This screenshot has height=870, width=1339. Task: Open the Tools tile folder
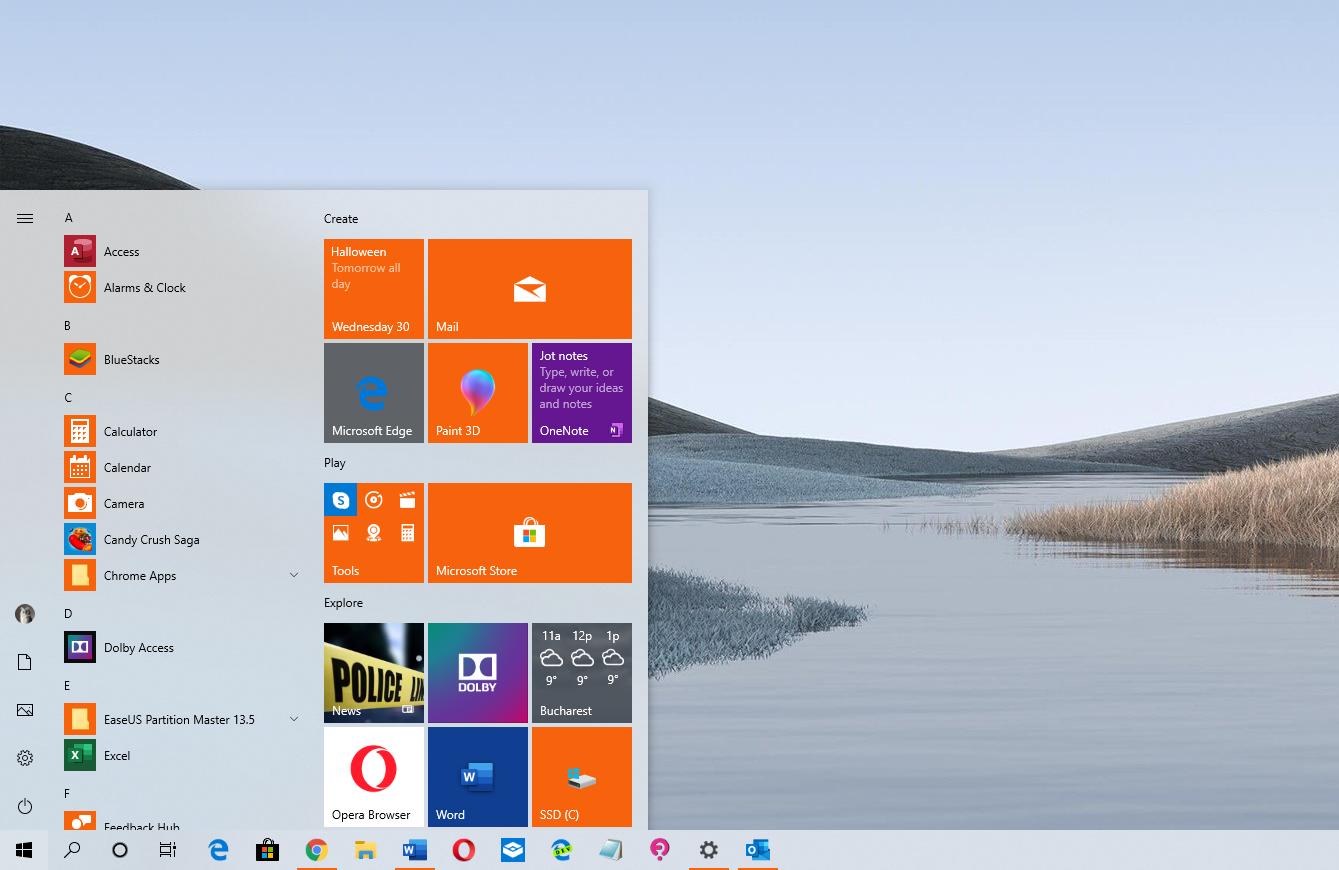tap(374, 533)
